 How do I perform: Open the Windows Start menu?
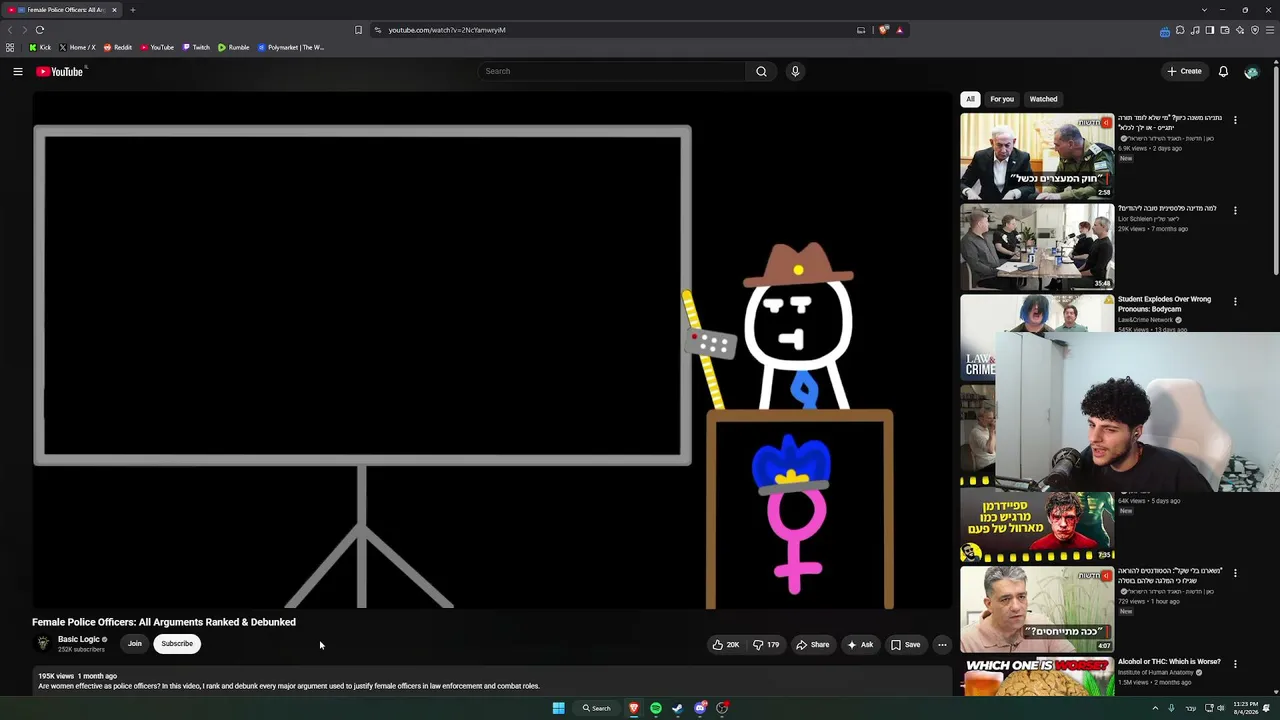pyautogui.click(x=559, y=708)
